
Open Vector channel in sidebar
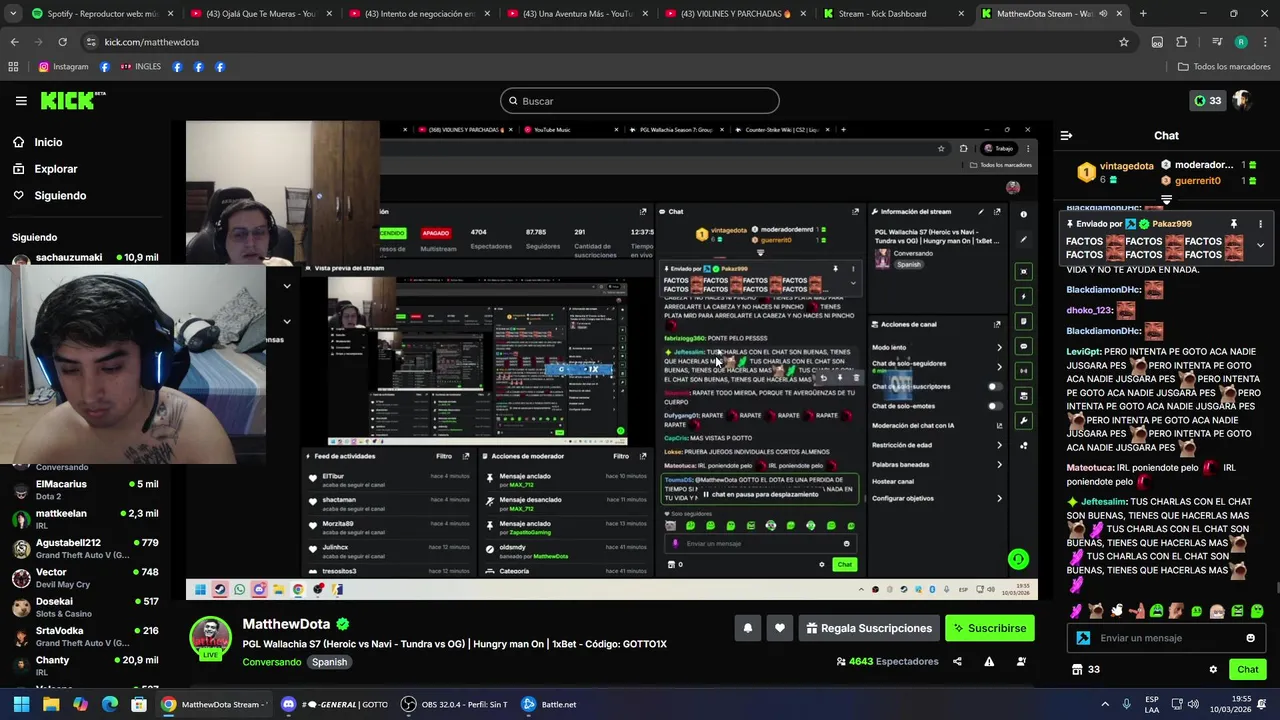pyautogui.click(x=85, y=578)
